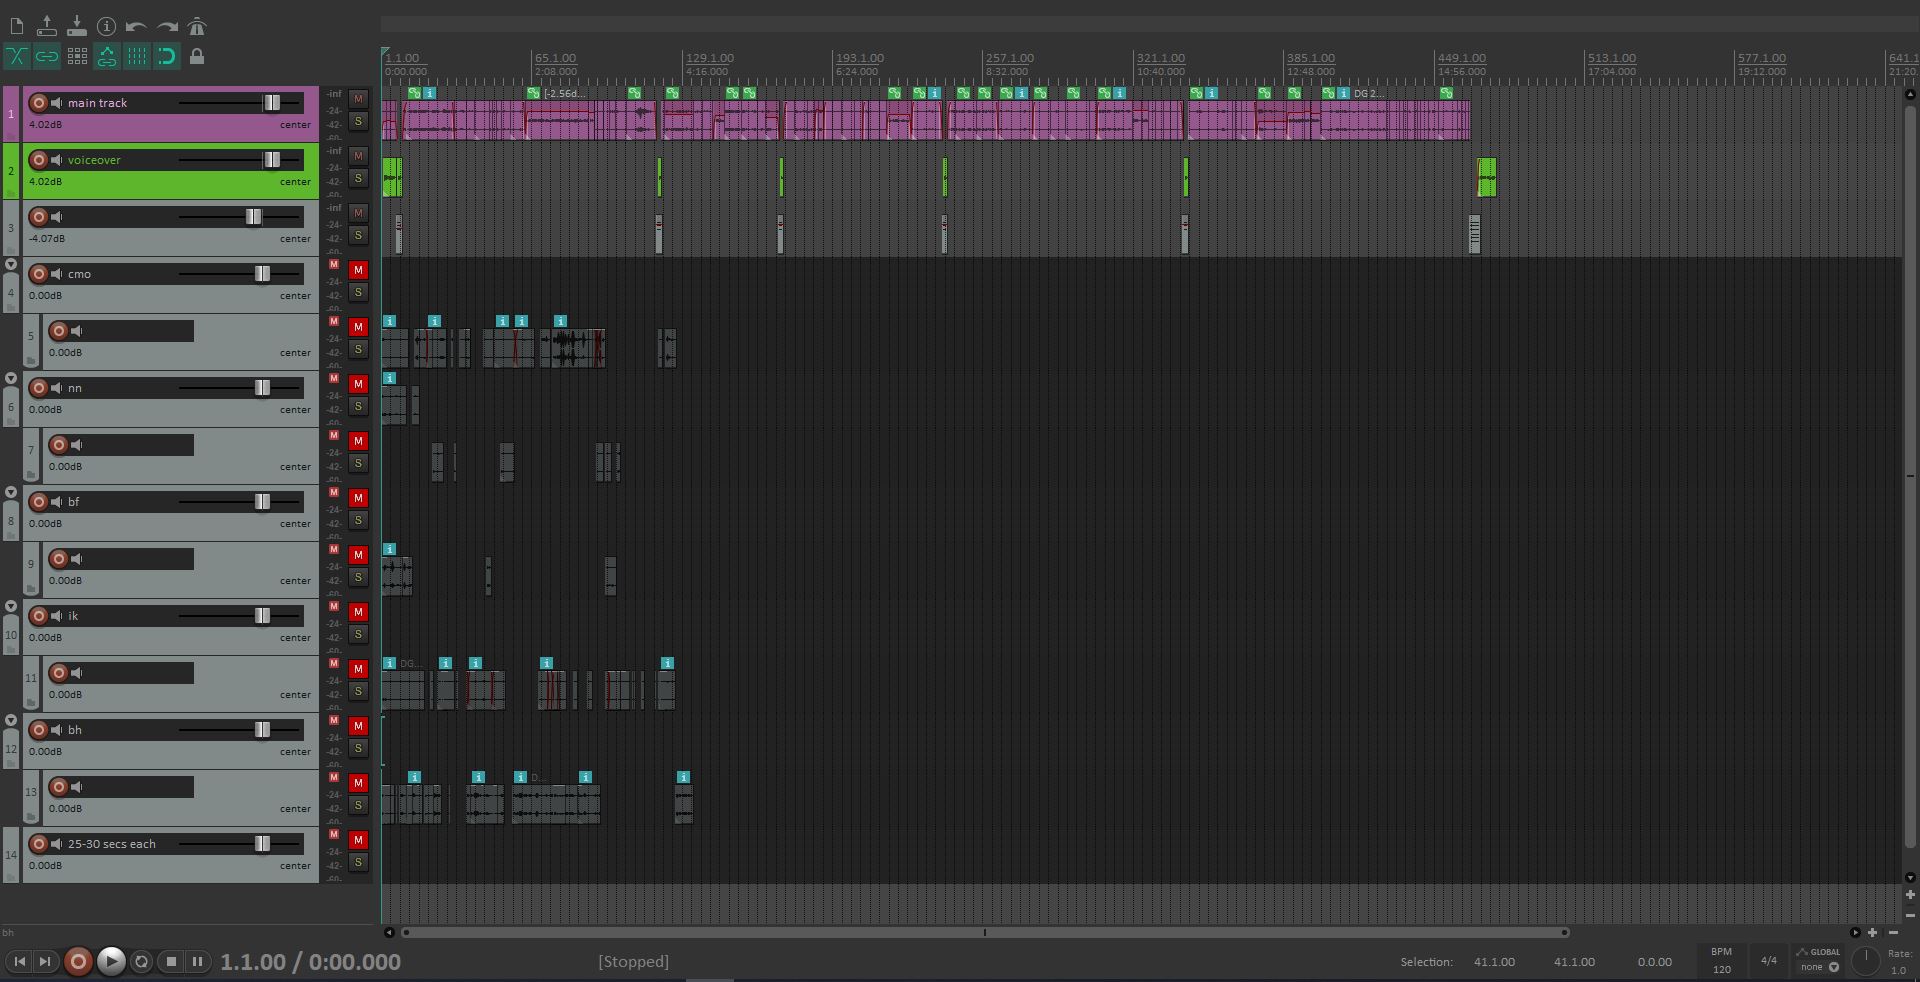The image size is (1920, 982).
Task: Arm main track for recording
Action: 39,103
